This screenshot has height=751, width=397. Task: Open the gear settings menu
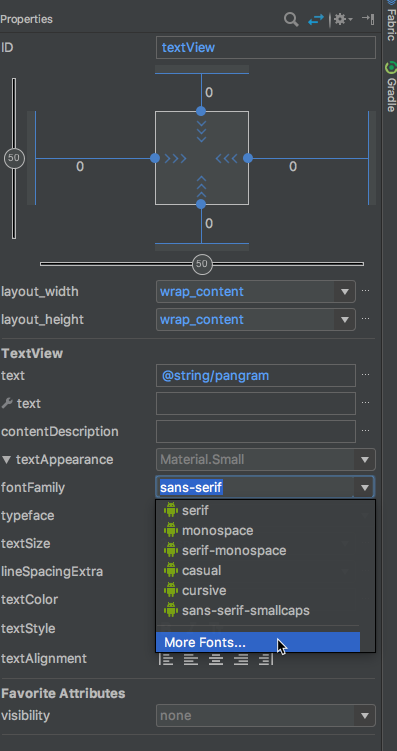pos(343,19)
